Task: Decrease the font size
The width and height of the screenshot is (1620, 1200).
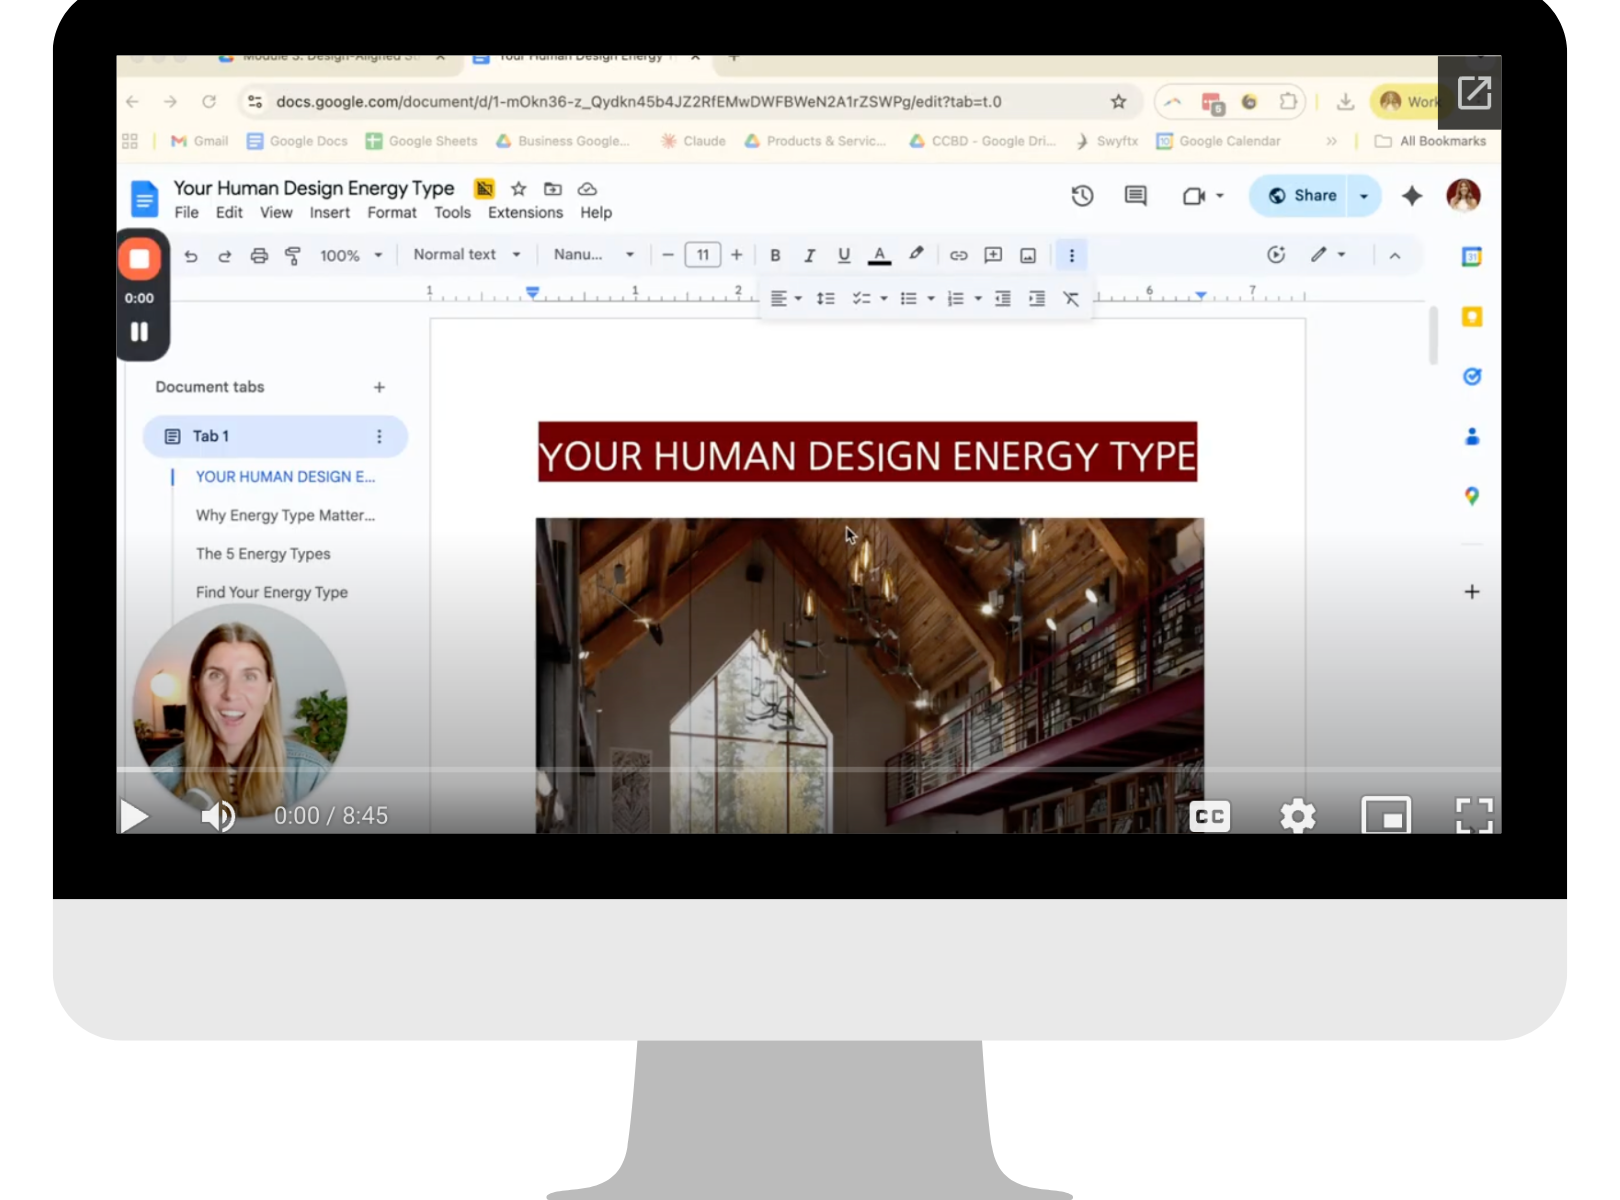Action: (668, 255)
